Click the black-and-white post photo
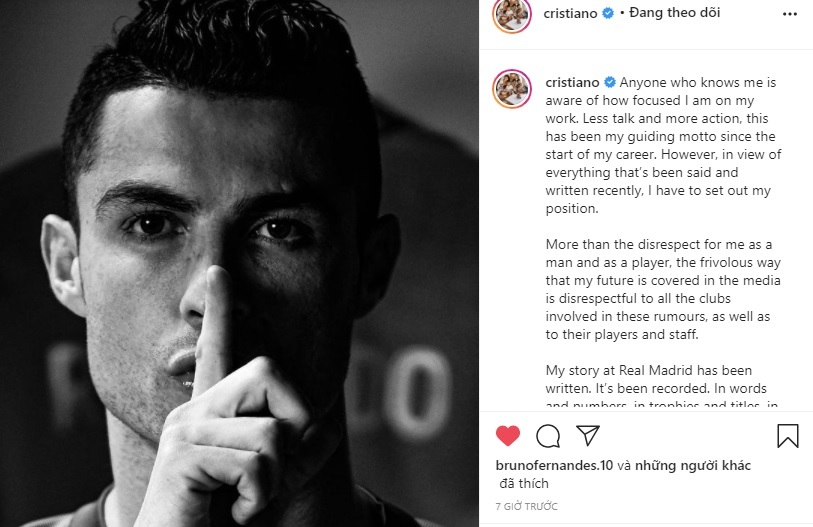Viewport: 813px width, 527px height. click(239, 264)
